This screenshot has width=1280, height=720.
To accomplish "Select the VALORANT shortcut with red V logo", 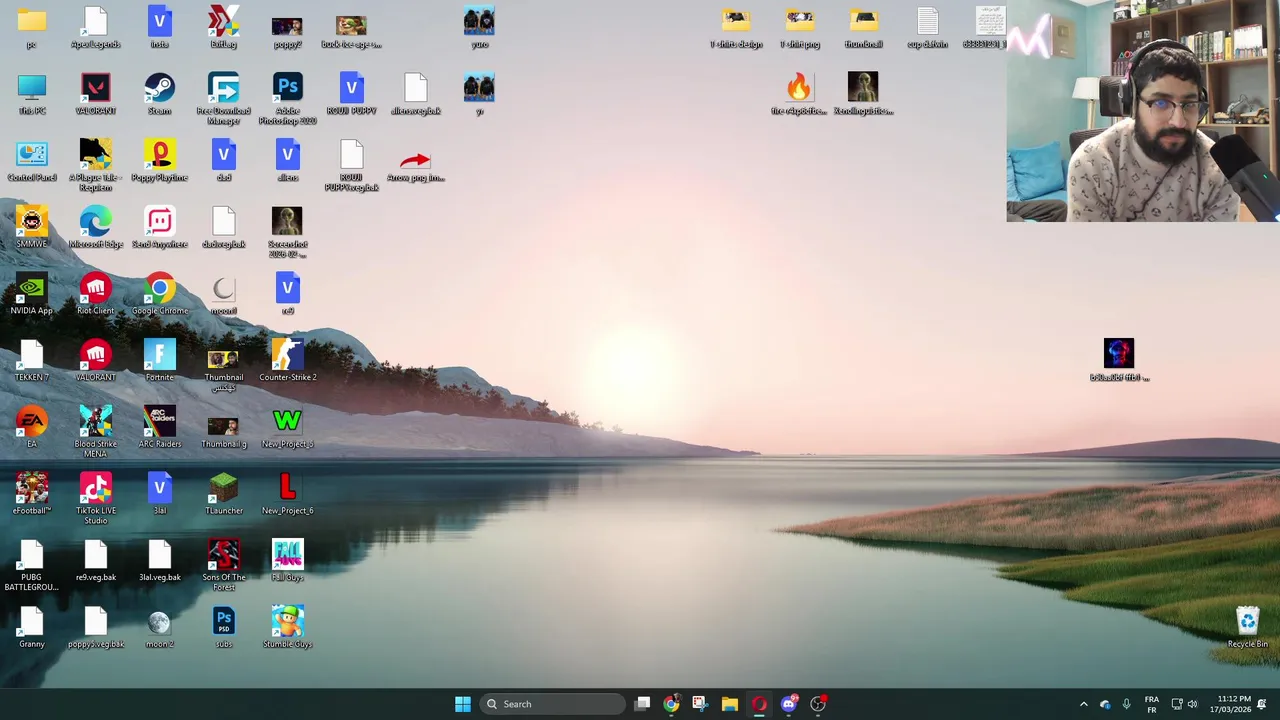I will (95, 95).
